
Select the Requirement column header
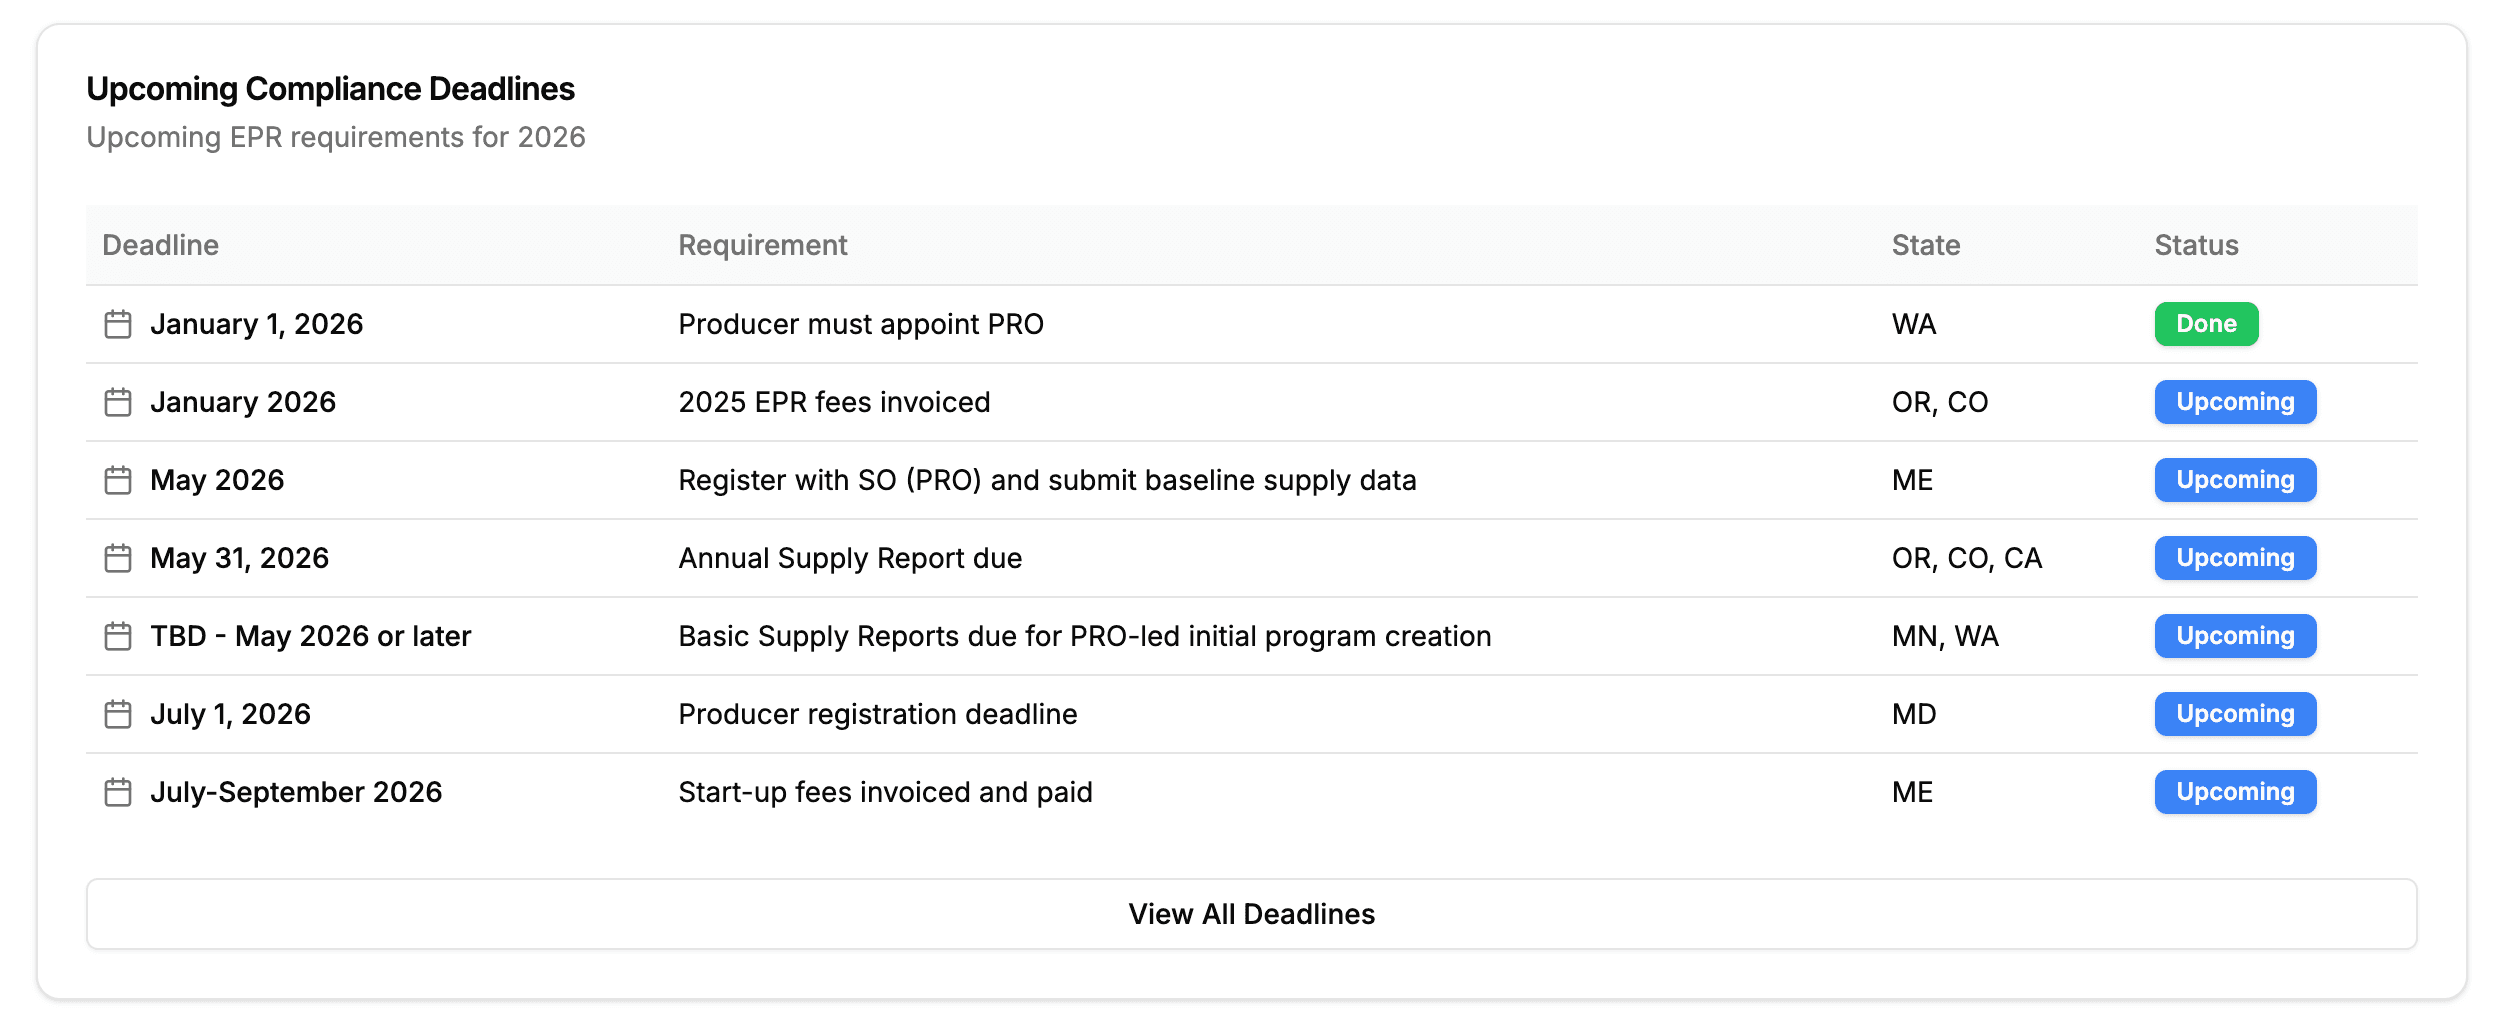coord(763,244)
